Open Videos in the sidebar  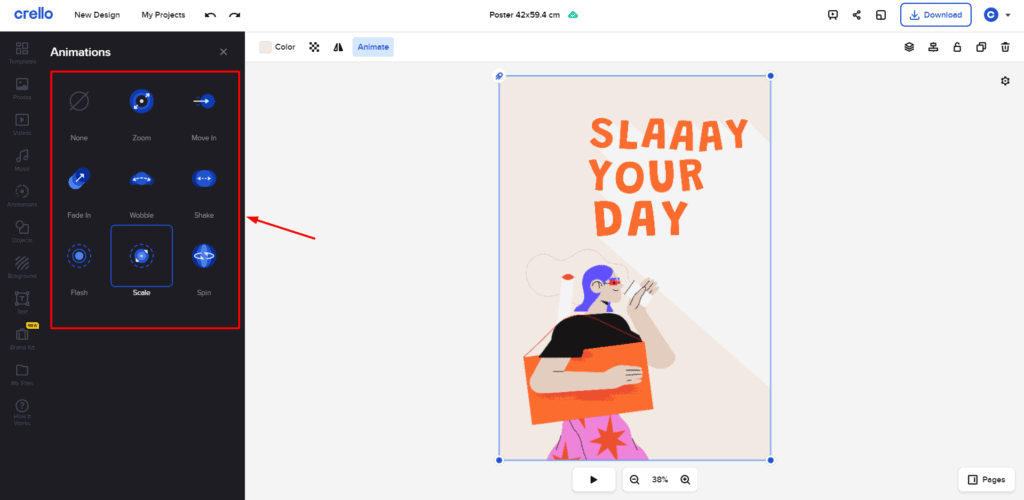pos(22,124)
